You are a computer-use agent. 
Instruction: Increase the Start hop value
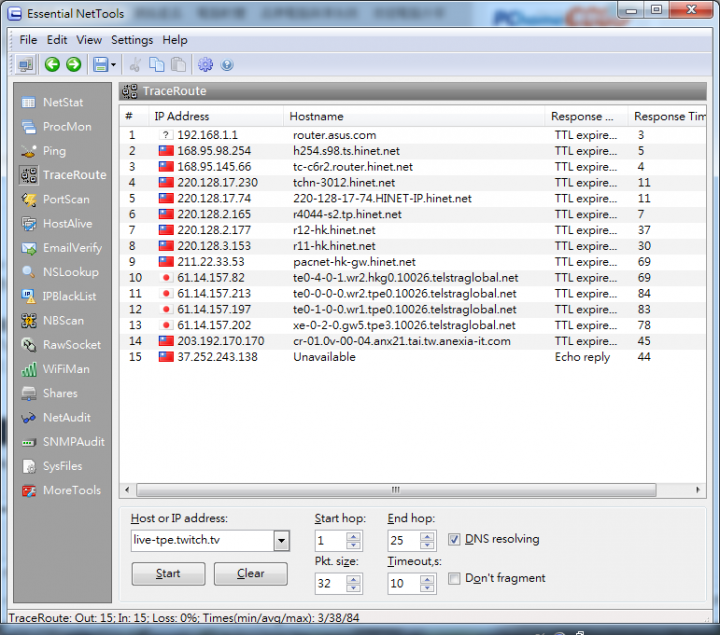coord(353,536)
